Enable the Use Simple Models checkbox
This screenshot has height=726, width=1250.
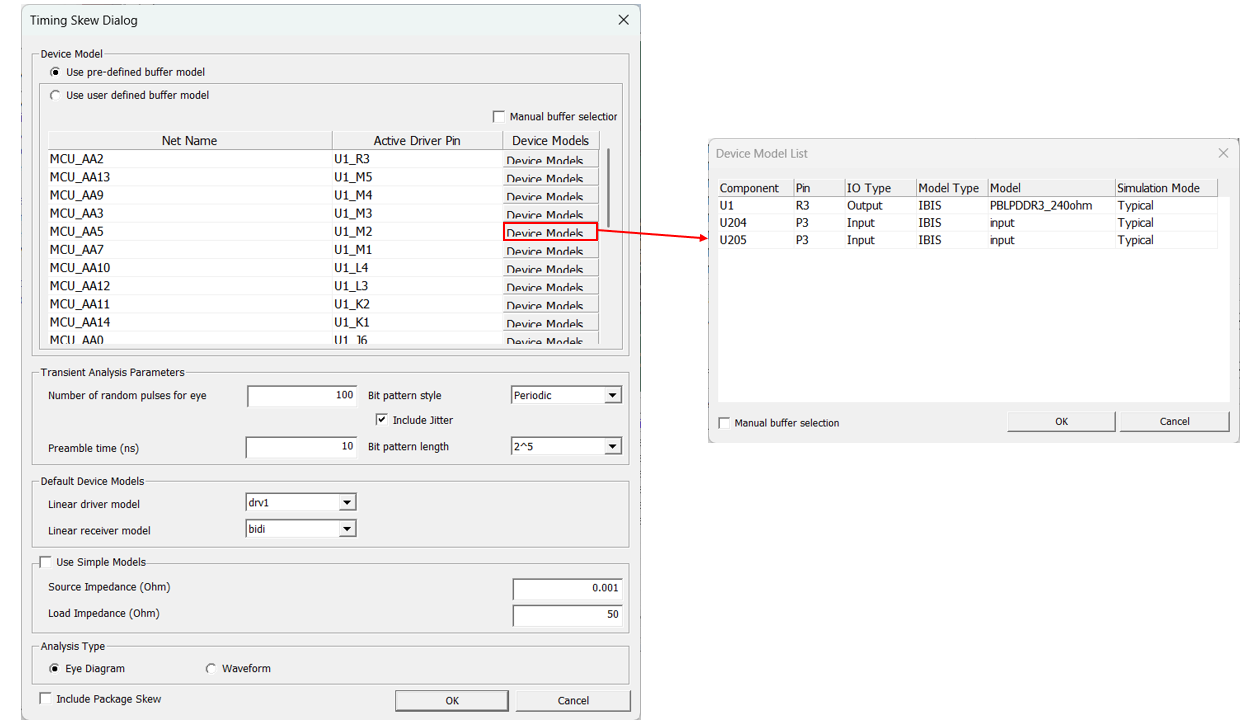[45, 562]
